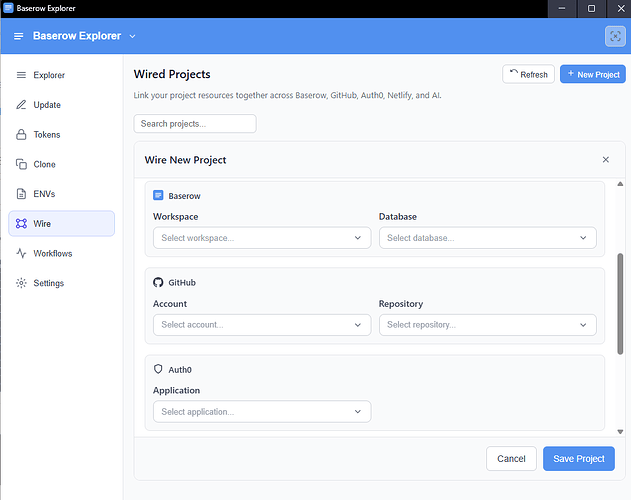Click the hamburger menu icon in header

tap(18, 37)
